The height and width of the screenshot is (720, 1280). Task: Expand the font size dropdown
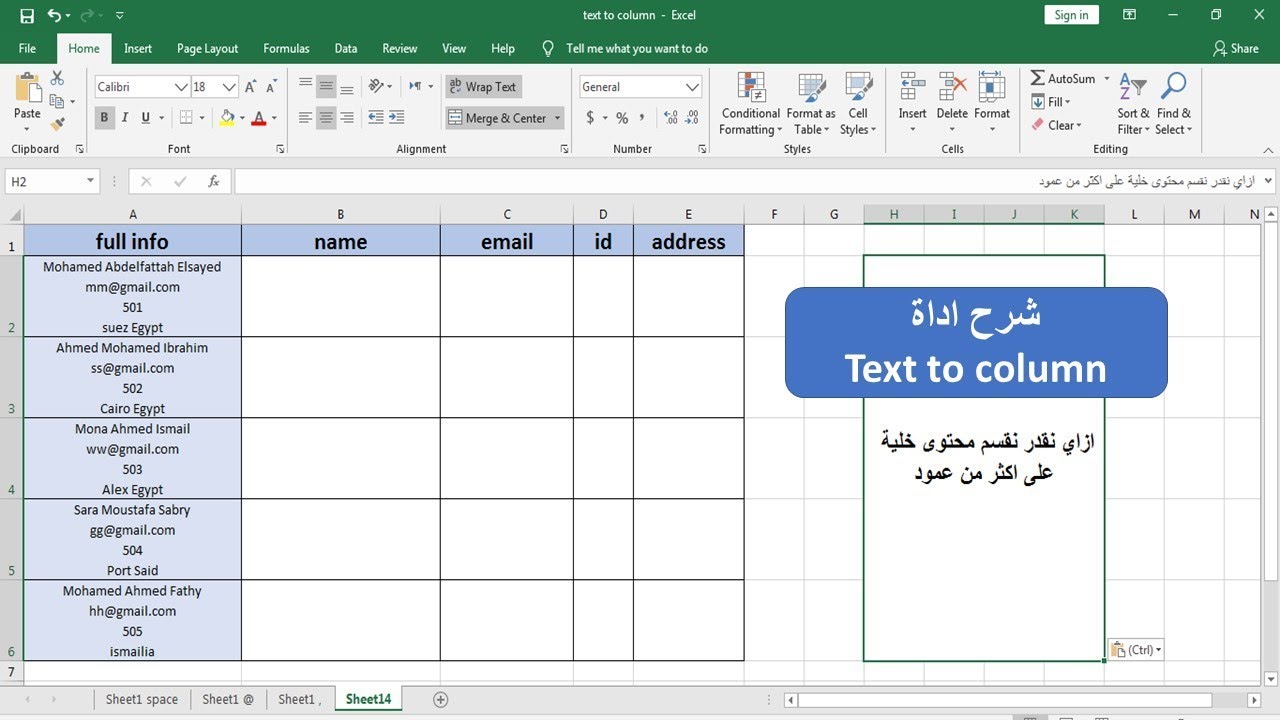tap(229, 87)
